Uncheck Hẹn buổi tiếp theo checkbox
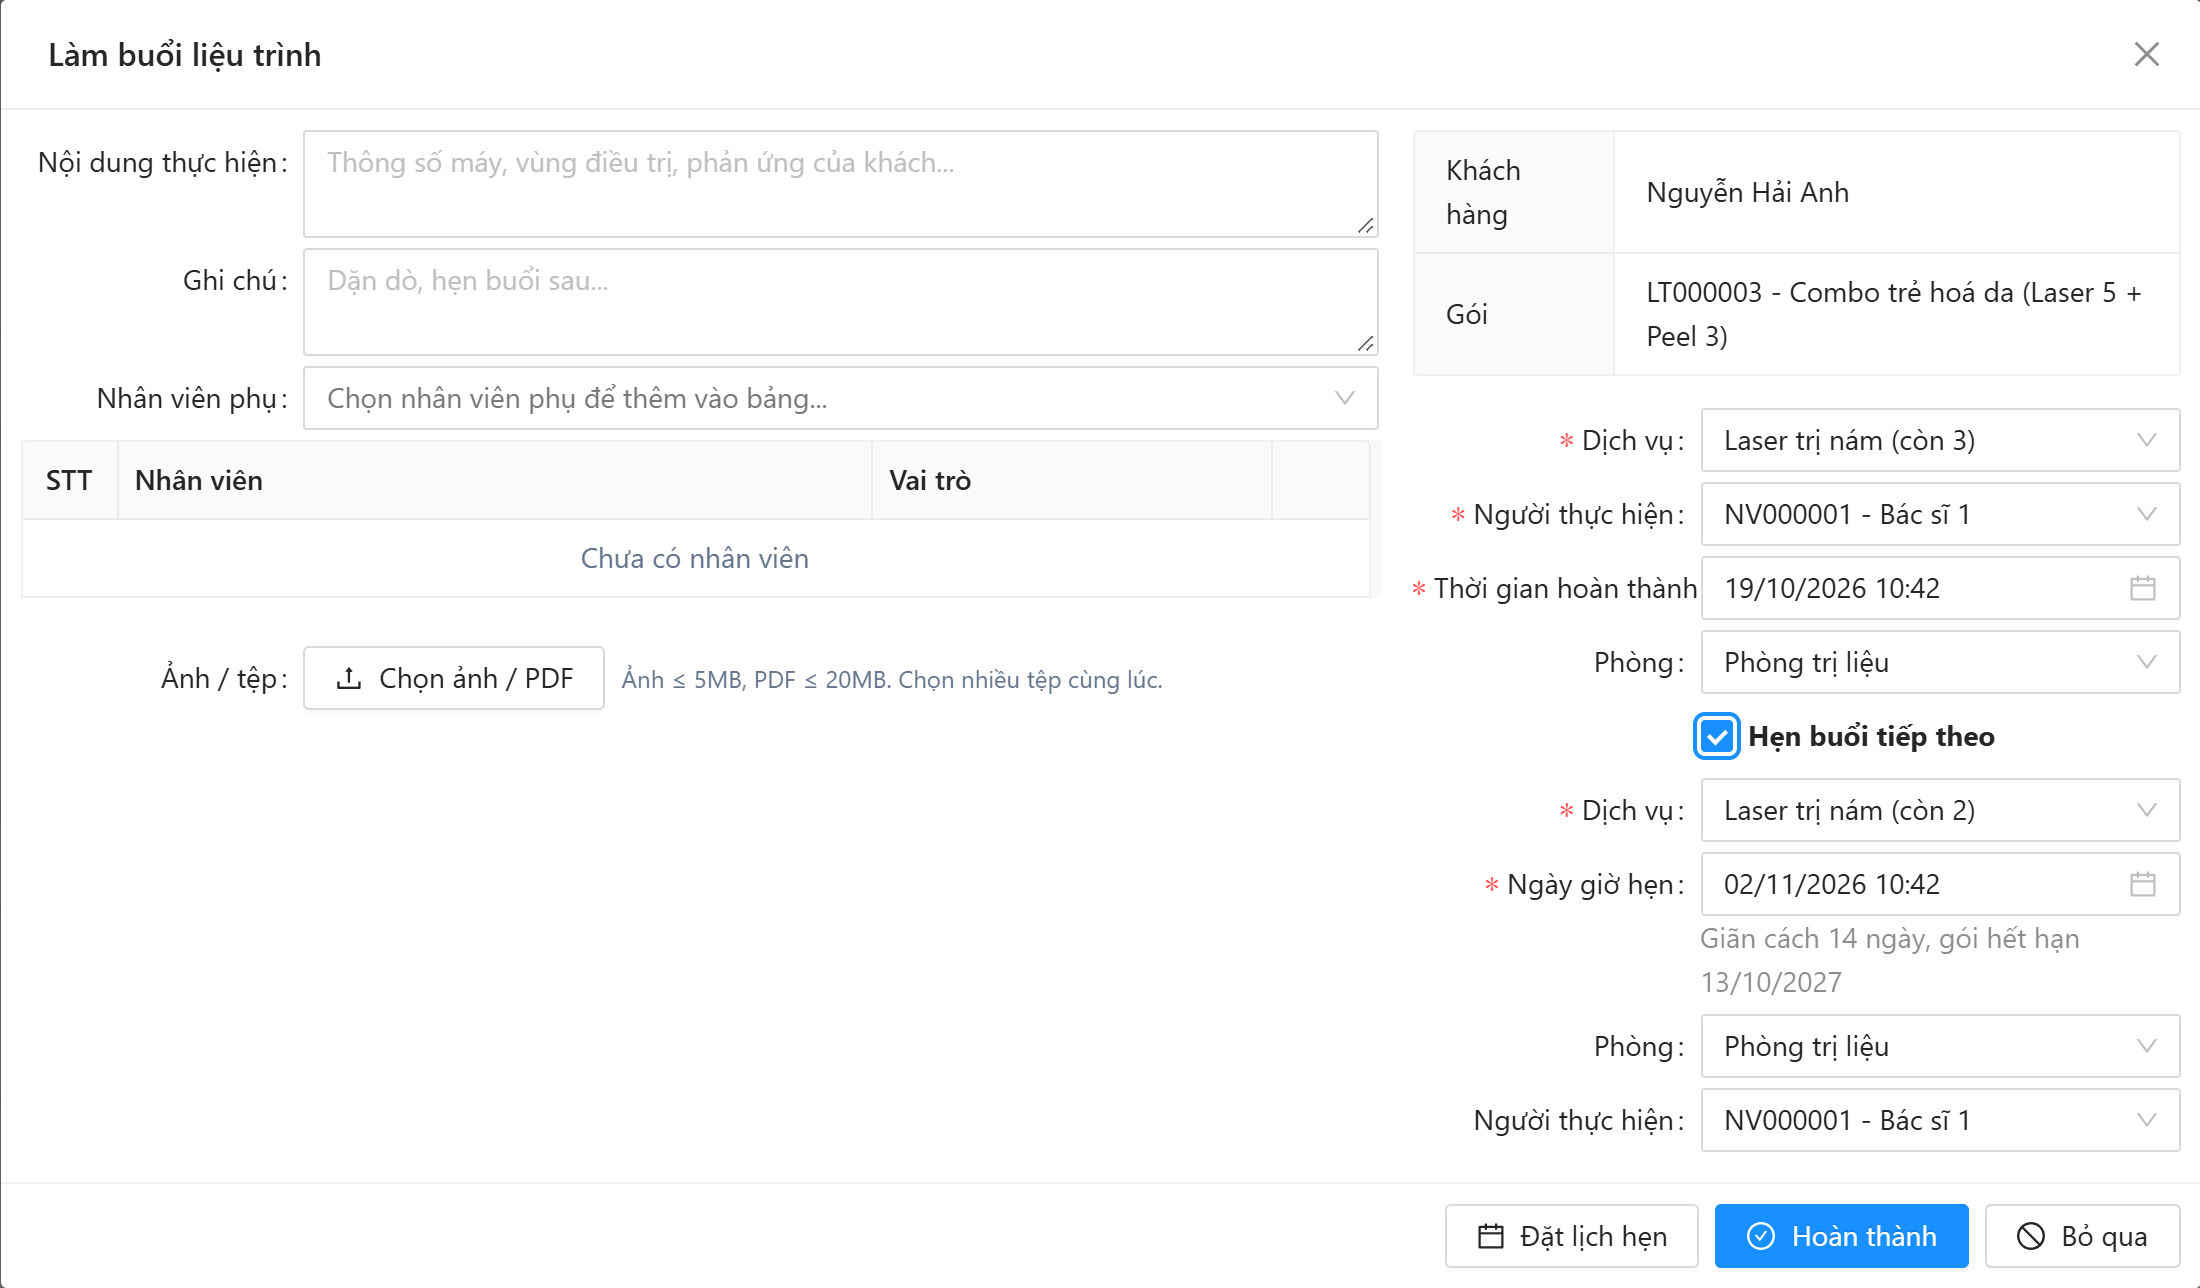 [x=1717, y=737]
